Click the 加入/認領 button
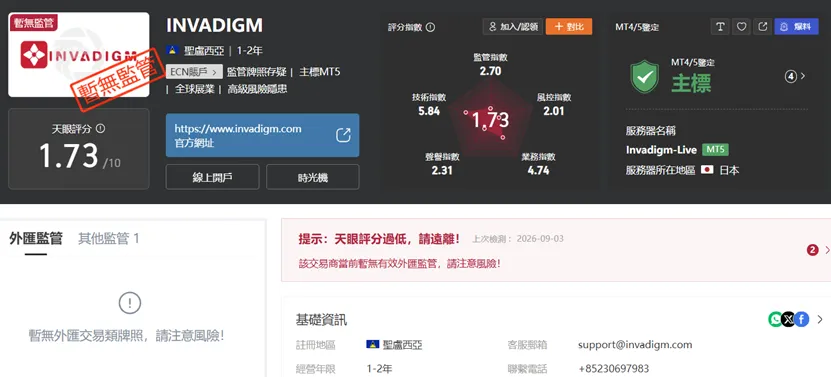Viewport: 831px width, 377px height. click(512, 27)
